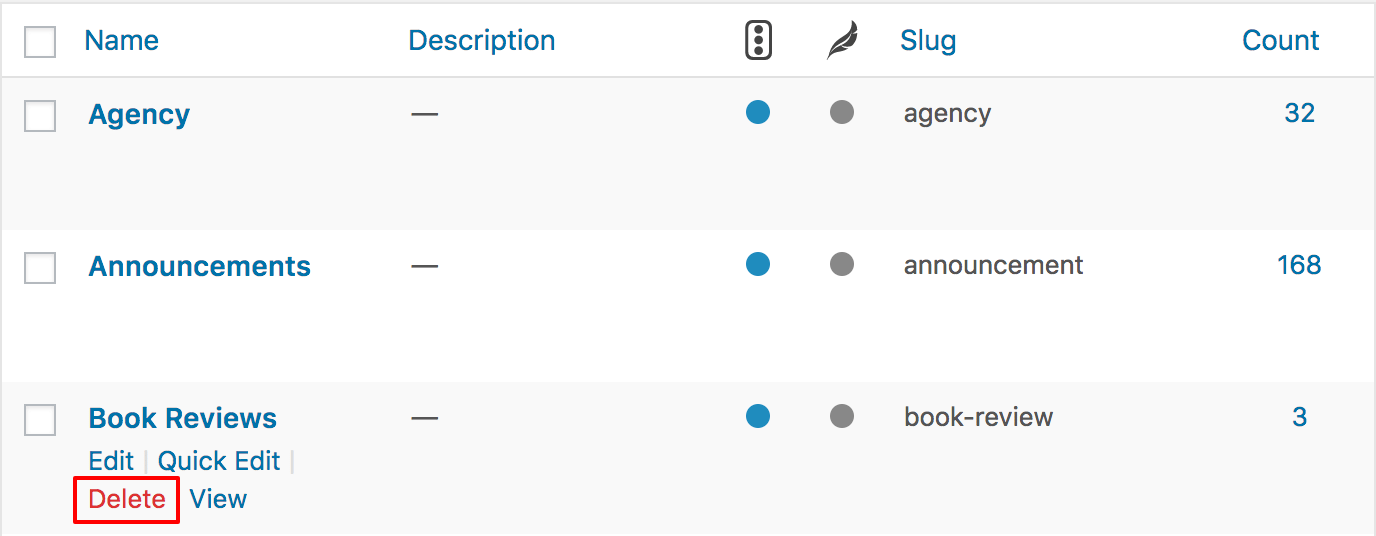Open Quick Edit for Book Reviews
1376x536 pixels.
click(219, 461)
